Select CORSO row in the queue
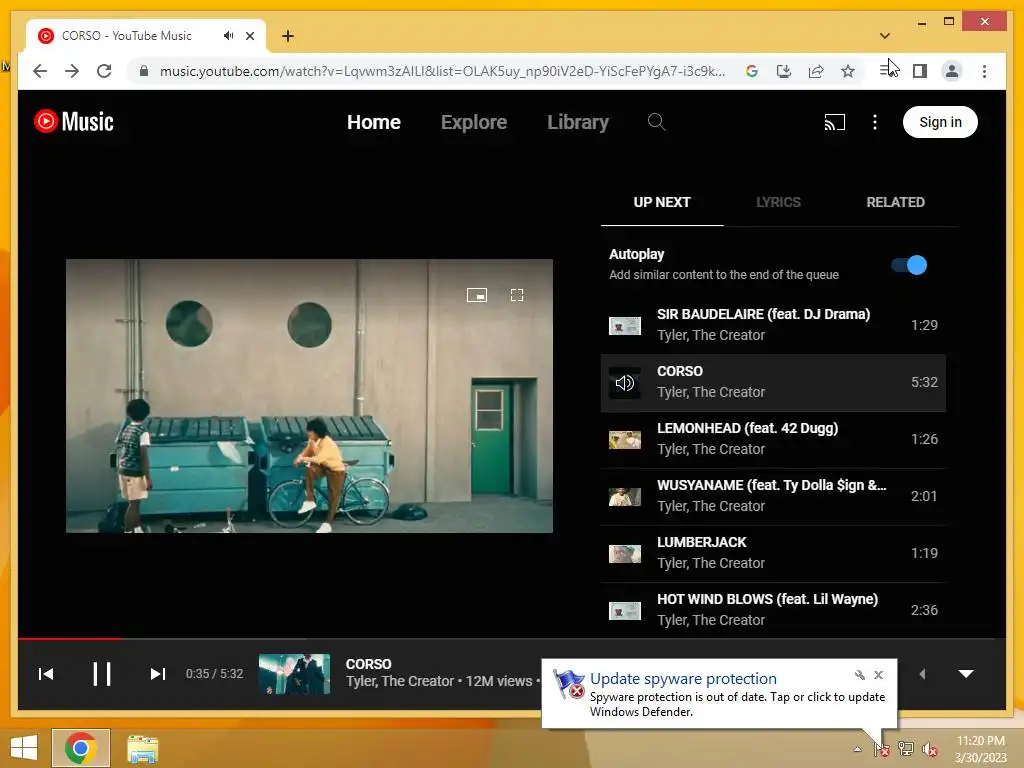The width and height of the screenshot is (1024, 768). [773, 383]
